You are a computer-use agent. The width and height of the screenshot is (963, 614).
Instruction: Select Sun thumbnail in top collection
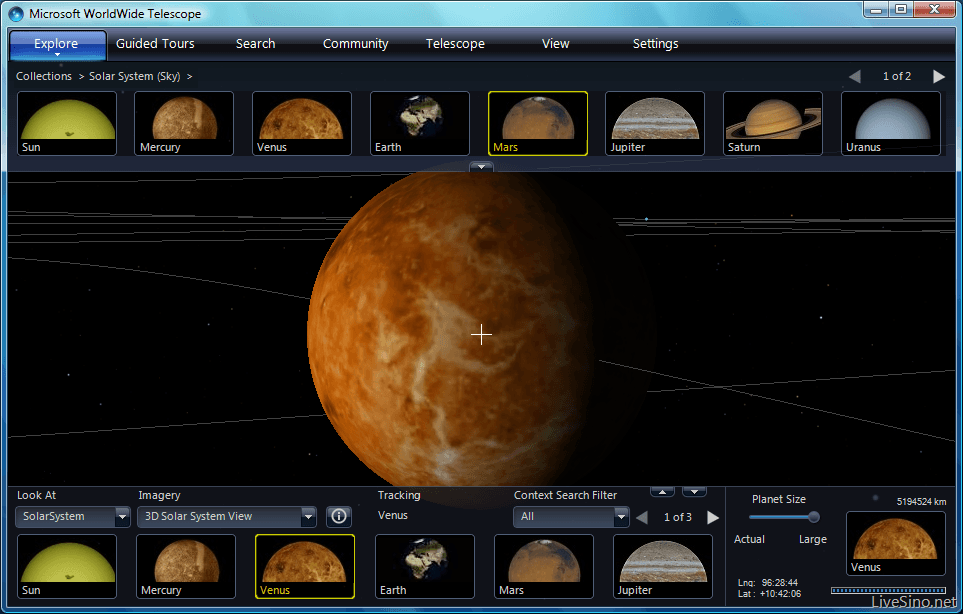67,123
